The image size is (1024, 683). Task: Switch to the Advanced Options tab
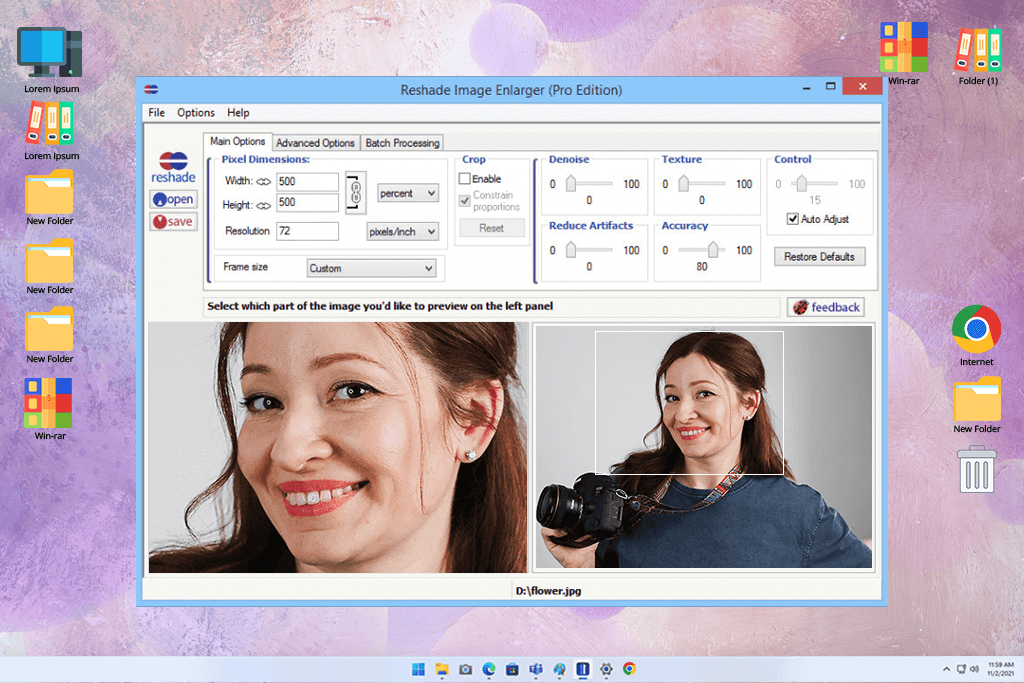[315, 143]
